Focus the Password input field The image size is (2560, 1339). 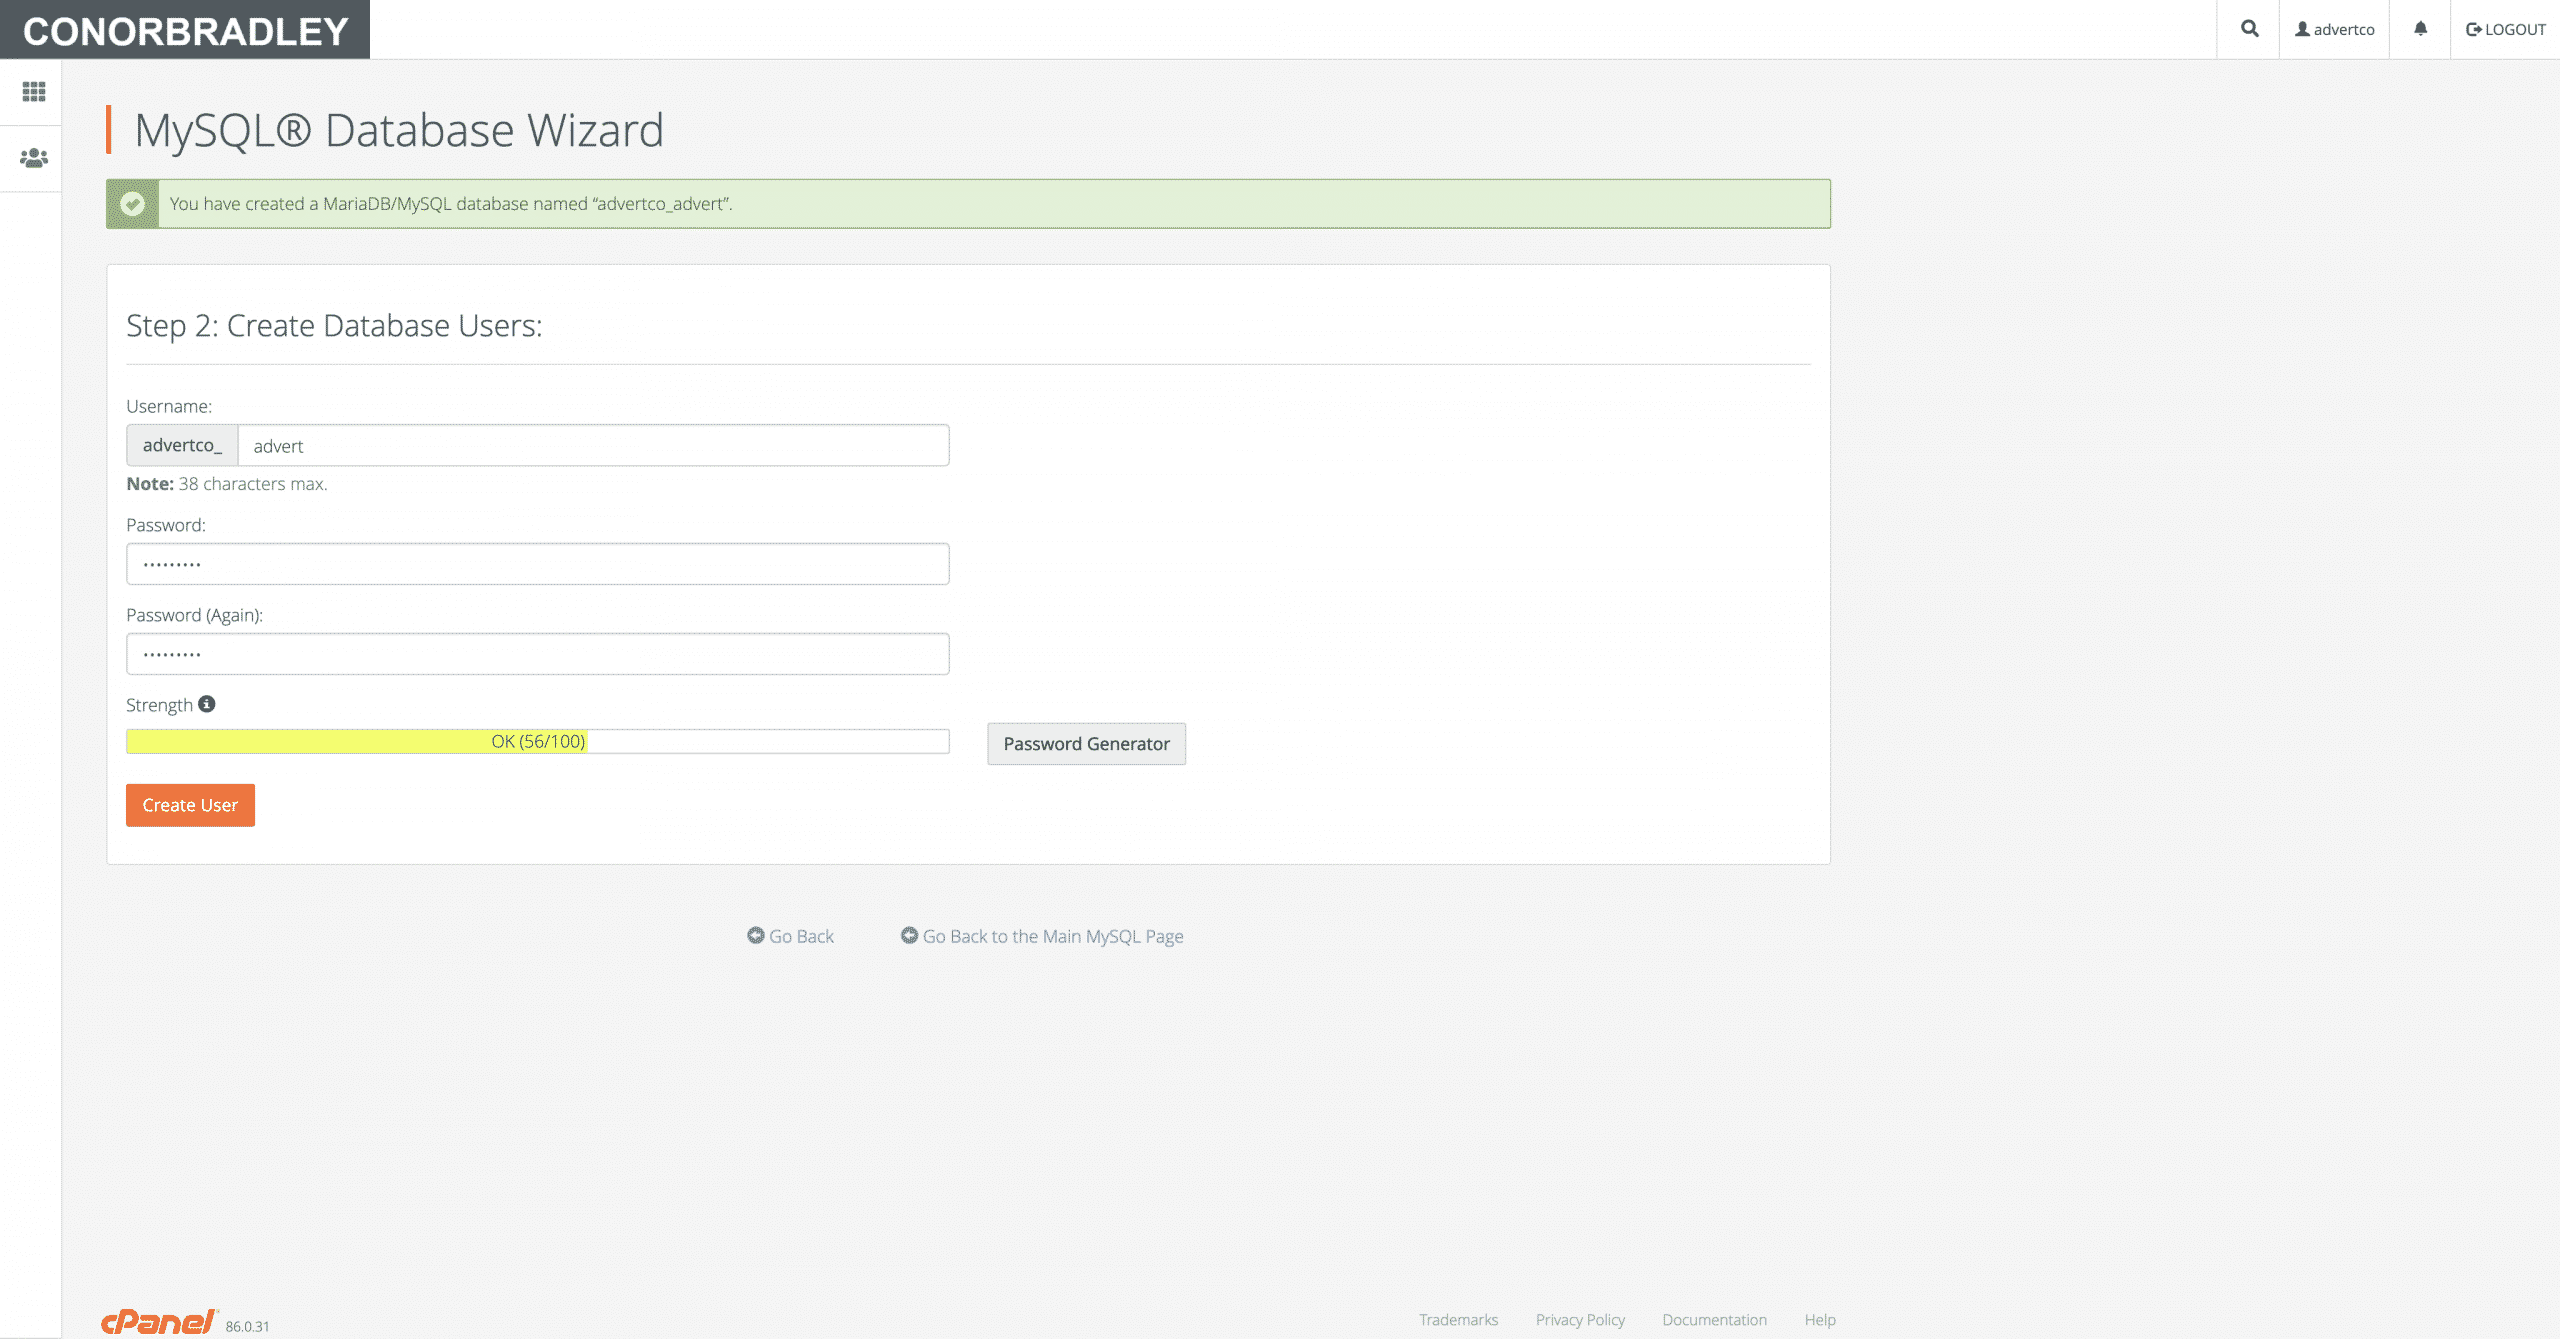pos(538,564)
